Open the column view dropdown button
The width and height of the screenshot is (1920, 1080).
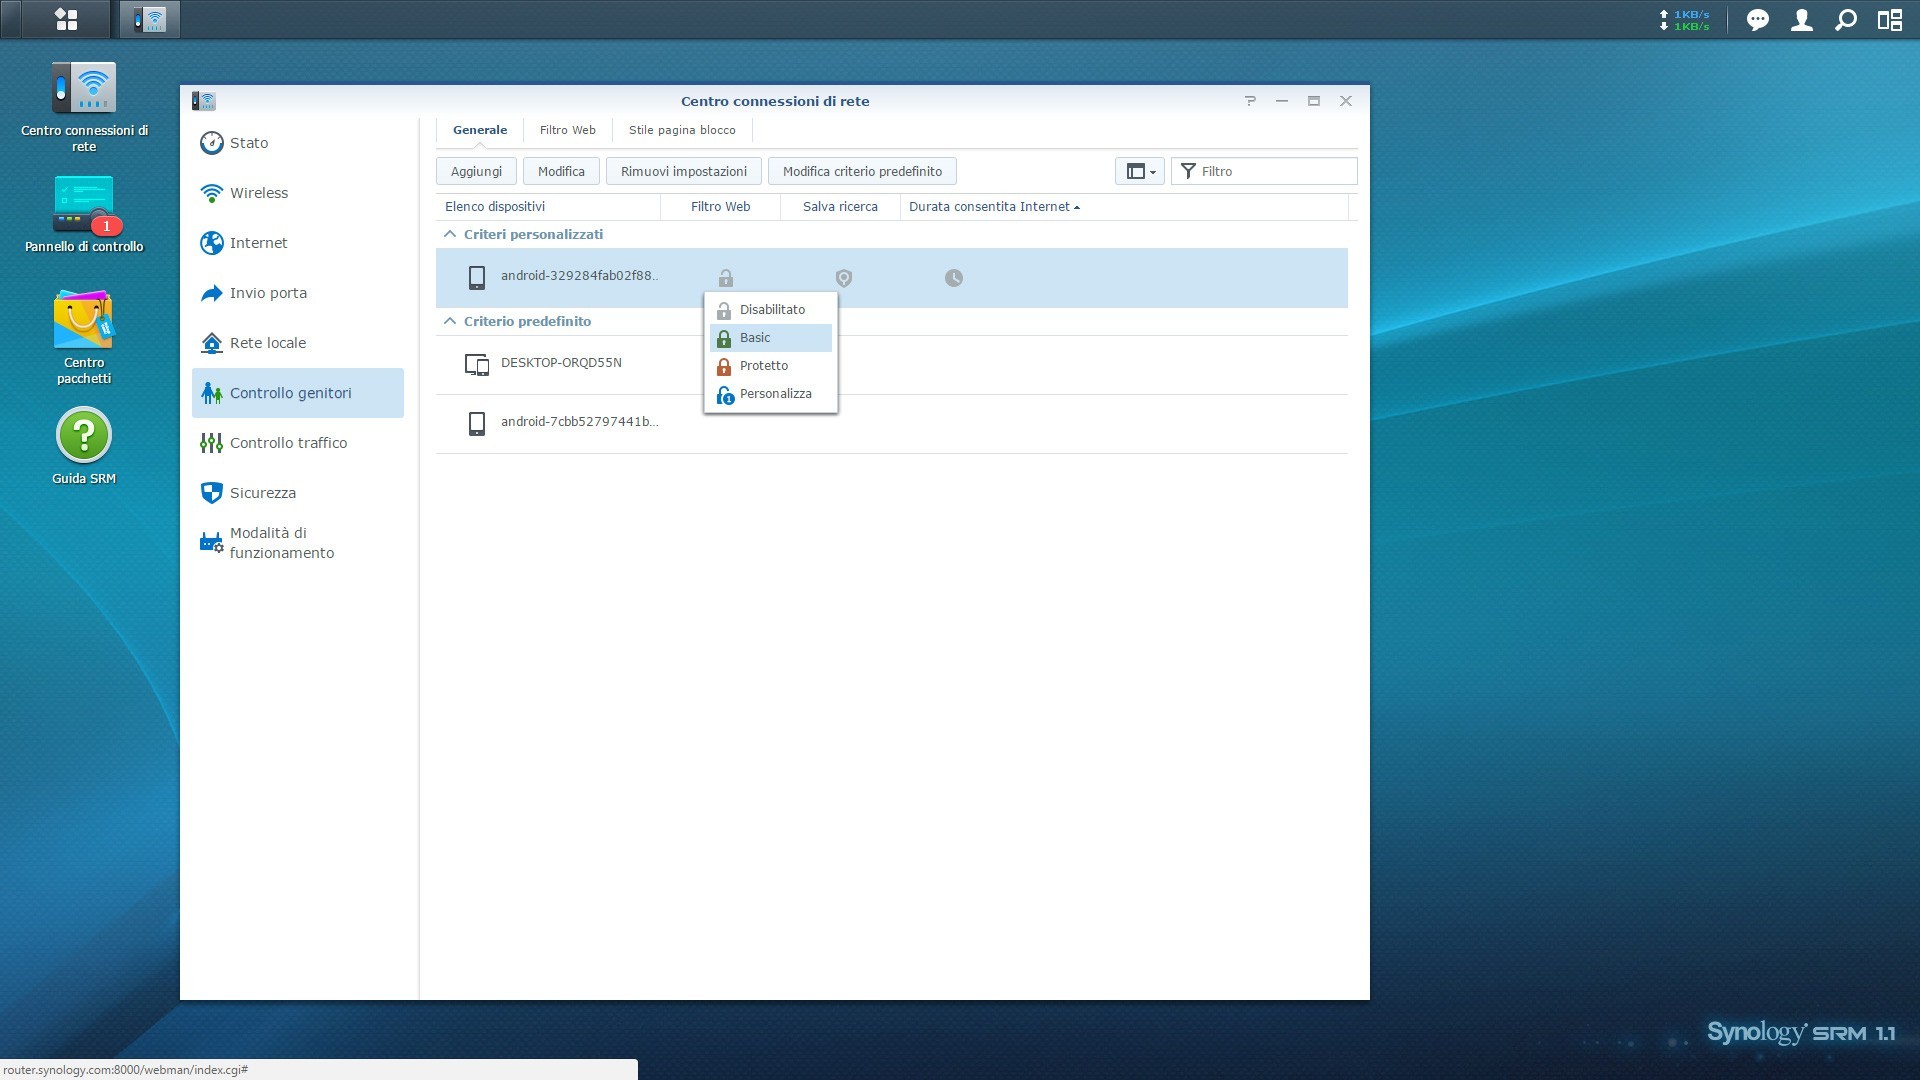click(1139, 171)
